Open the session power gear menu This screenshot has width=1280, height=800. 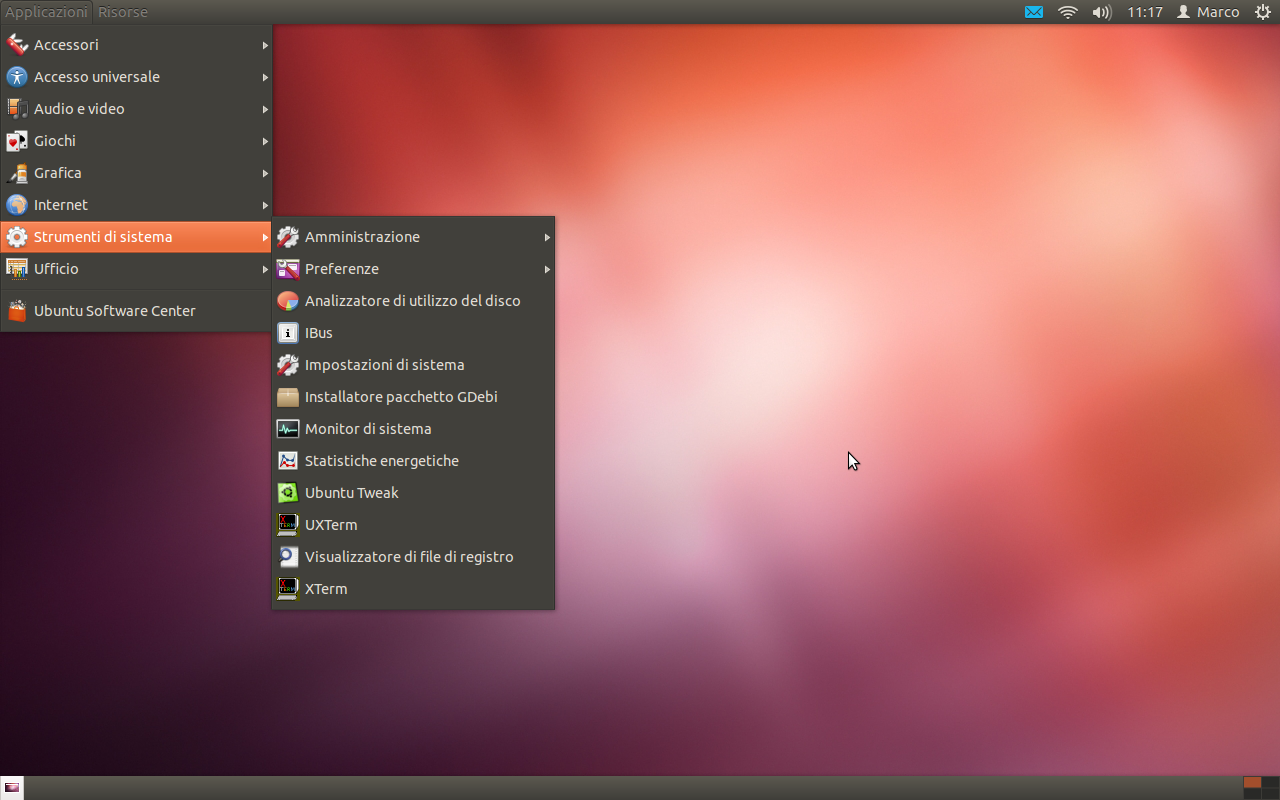(1262, 12)
